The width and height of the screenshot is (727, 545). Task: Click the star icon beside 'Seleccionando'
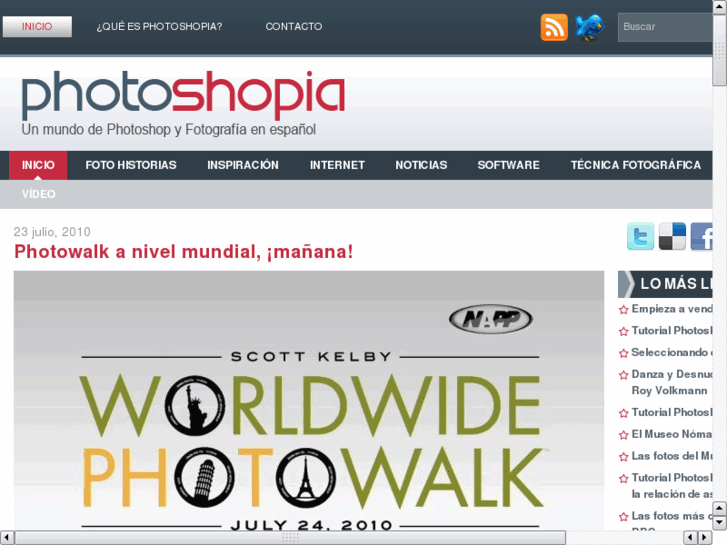click(x=624, y=353)
